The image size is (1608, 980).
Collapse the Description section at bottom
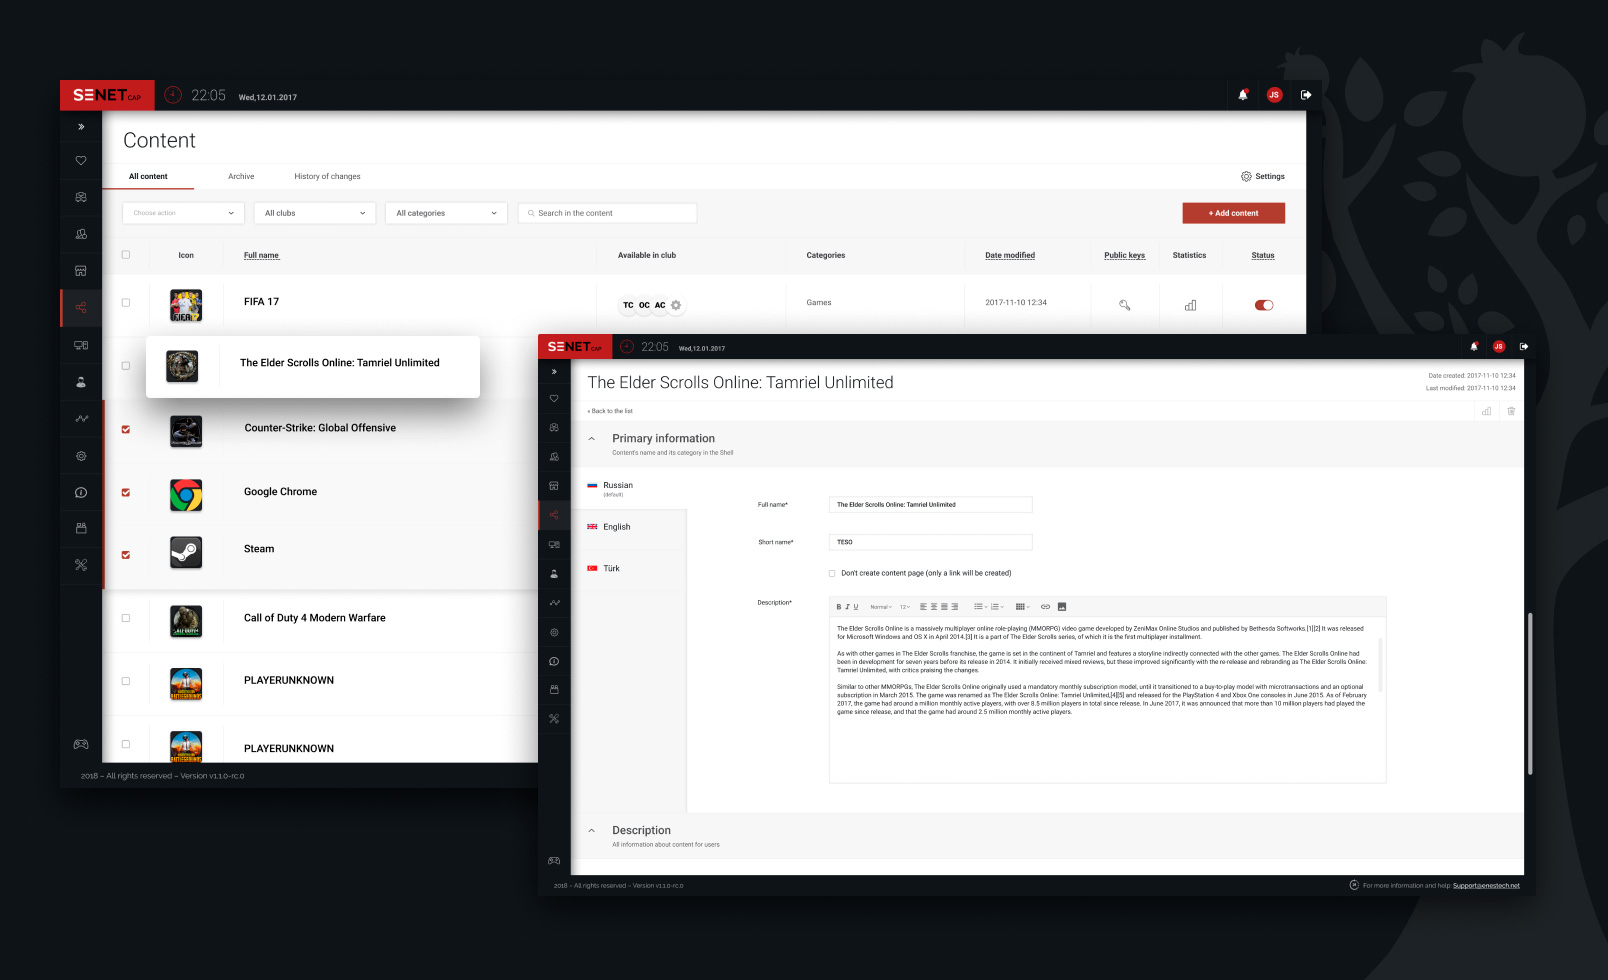(x=592, y=831)
